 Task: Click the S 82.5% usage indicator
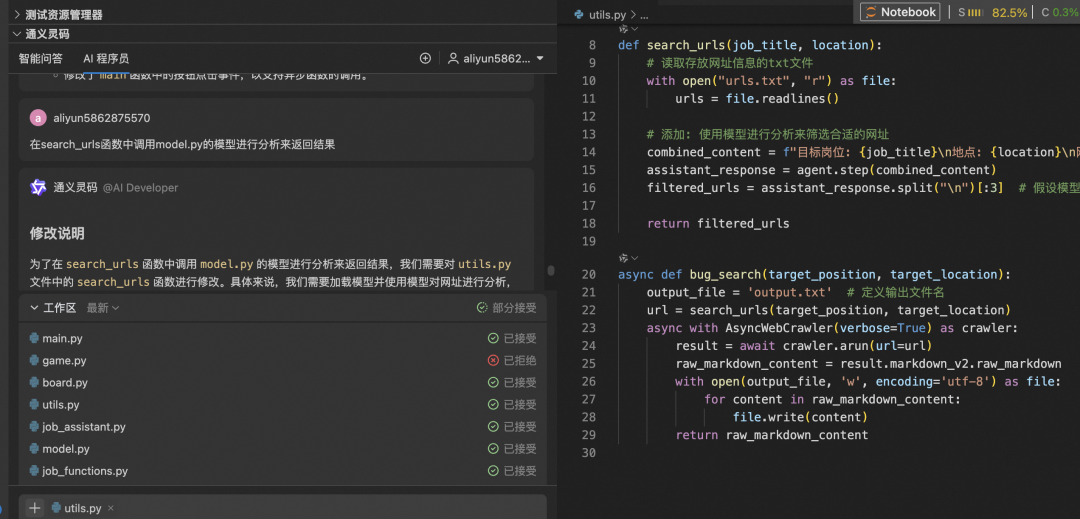(993, 12)
